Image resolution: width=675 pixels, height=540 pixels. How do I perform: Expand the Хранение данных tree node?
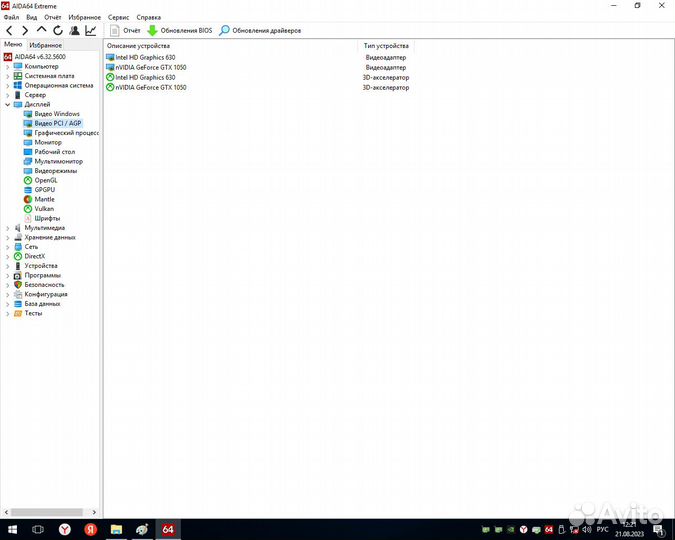click(x=8, y=237)
